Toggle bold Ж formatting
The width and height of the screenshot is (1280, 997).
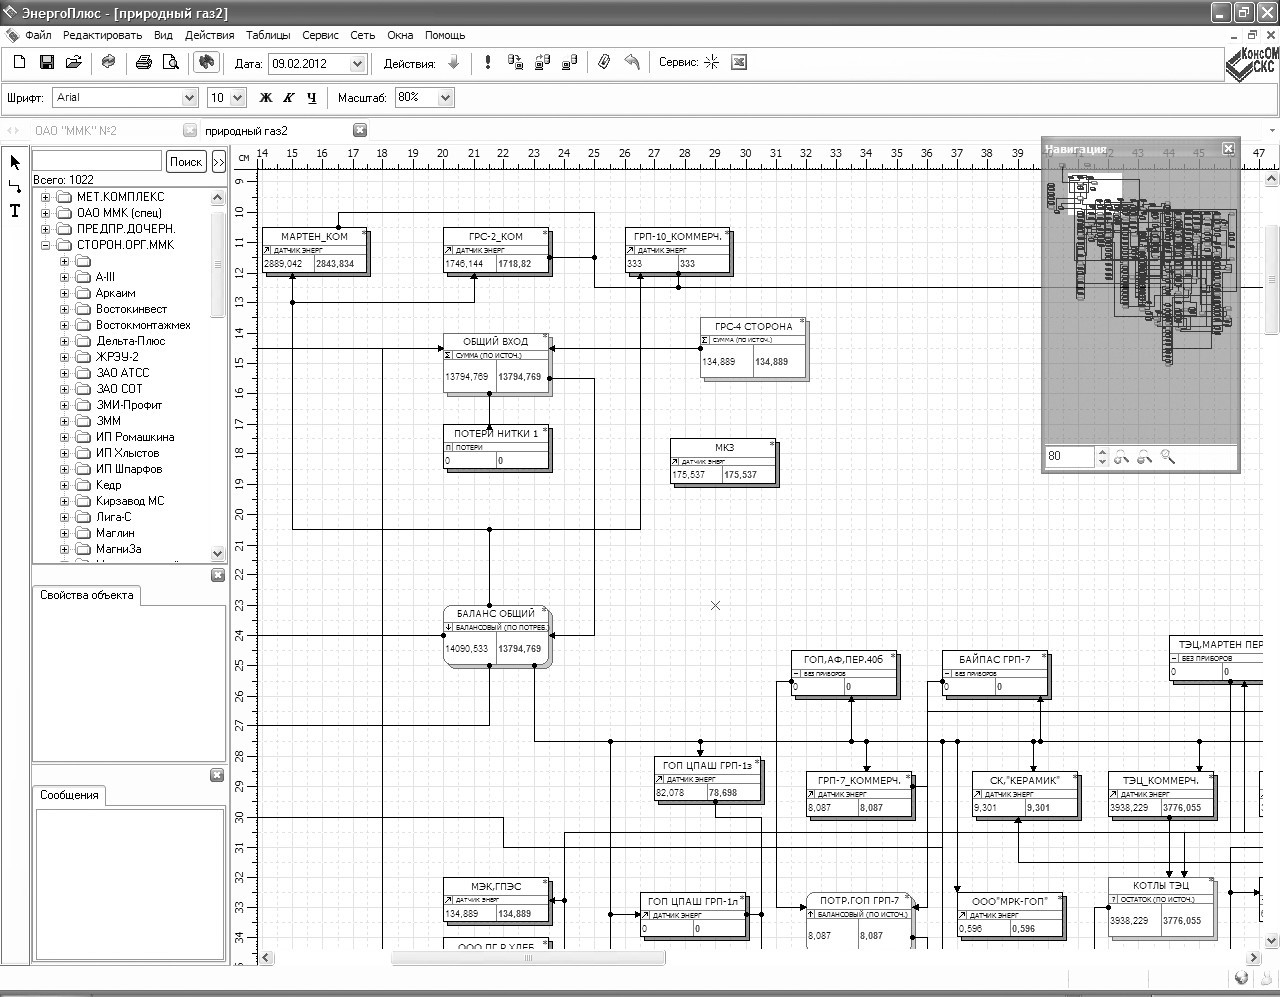point(265,97)
